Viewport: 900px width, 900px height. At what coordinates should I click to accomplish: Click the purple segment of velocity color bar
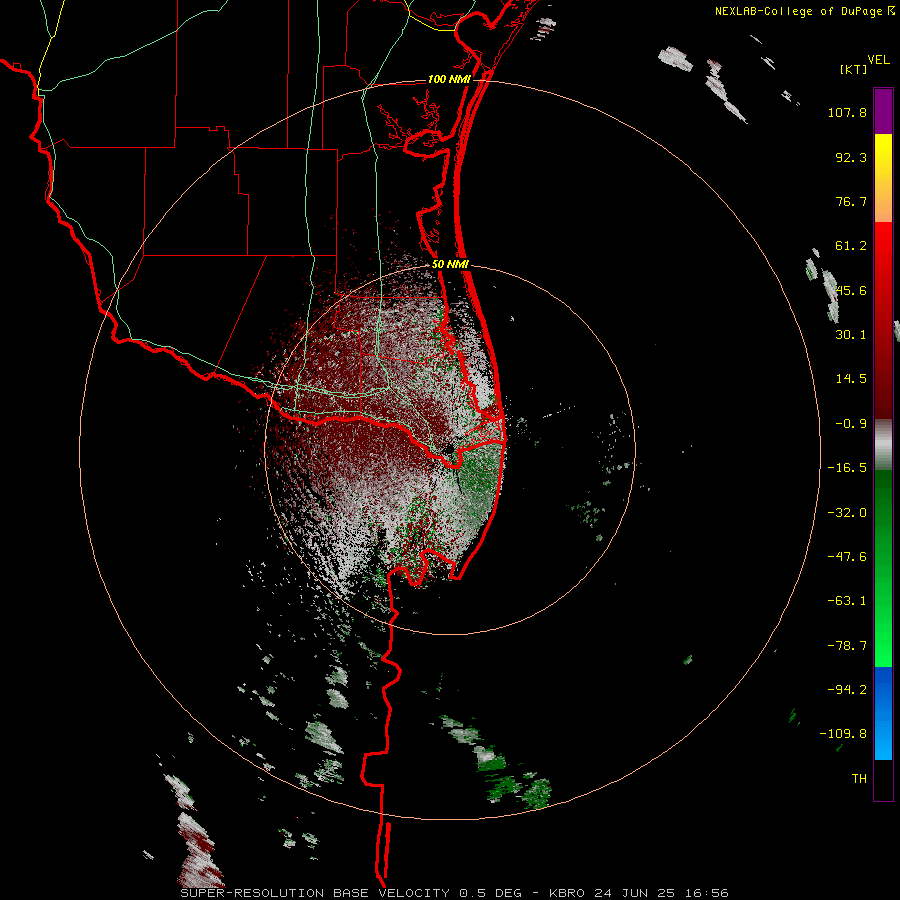(x=883, y=111)
